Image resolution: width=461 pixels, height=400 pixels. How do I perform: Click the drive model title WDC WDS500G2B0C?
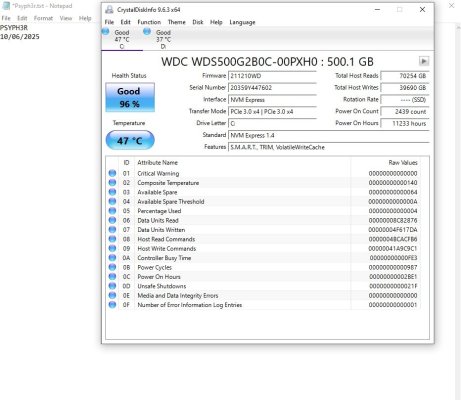click(267, 62)
